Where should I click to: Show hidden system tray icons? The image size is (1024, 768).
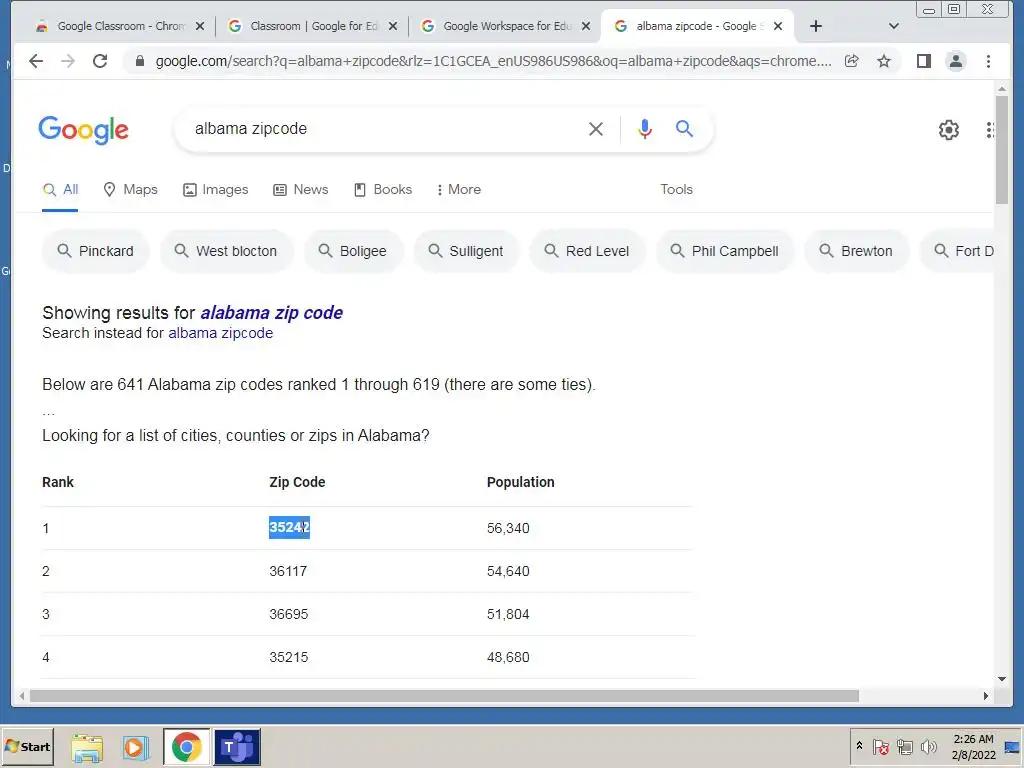859,746
